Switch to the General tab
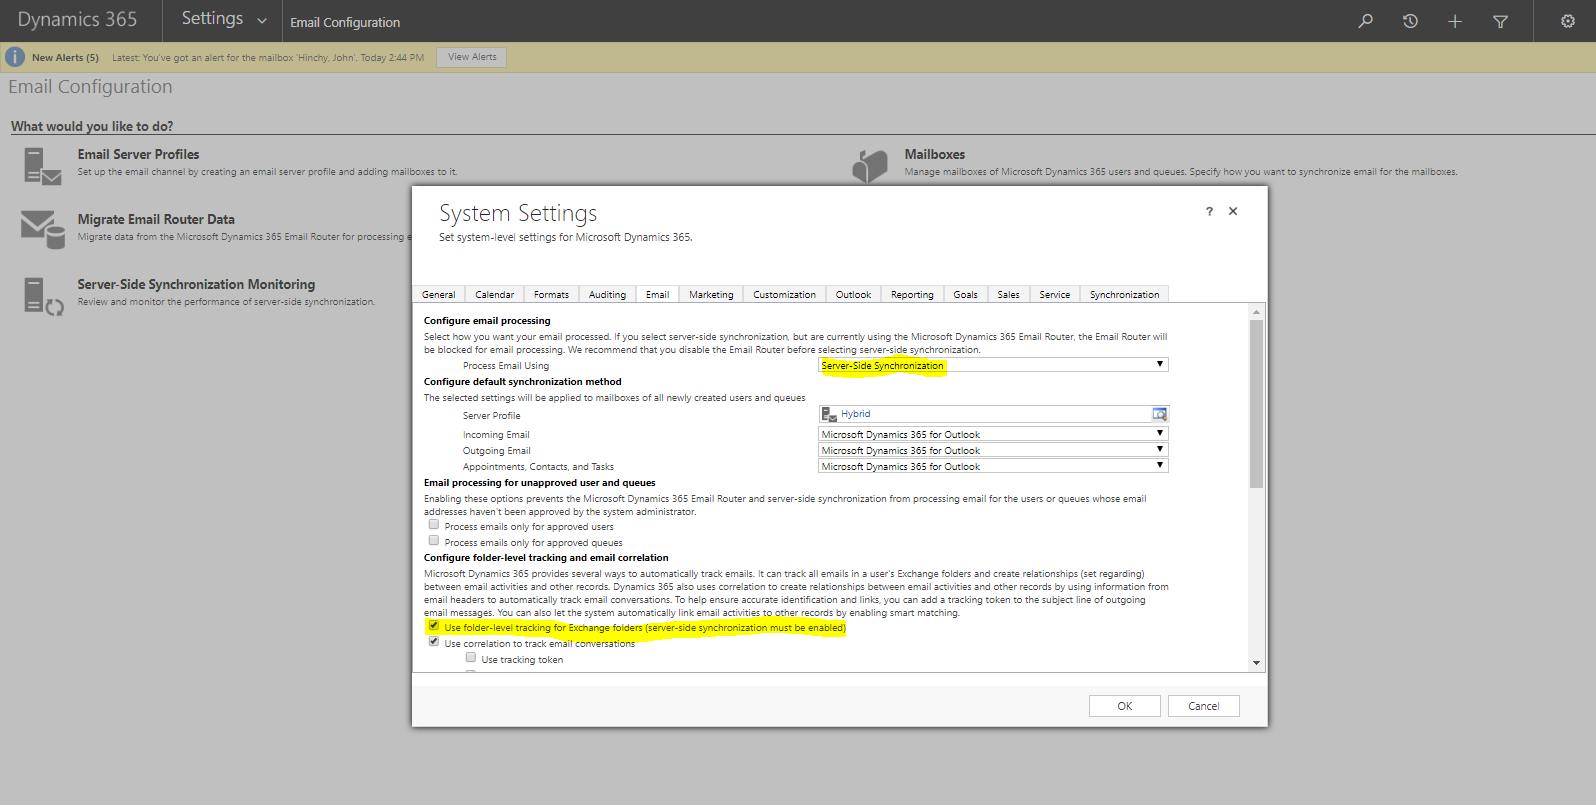 439,294
